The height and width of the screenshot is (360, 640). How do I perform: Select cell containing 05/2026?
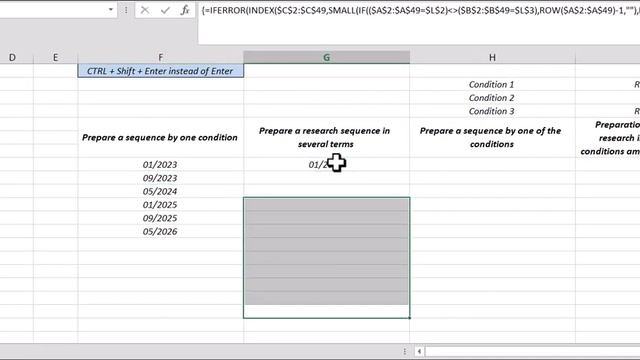pos(160,231)
